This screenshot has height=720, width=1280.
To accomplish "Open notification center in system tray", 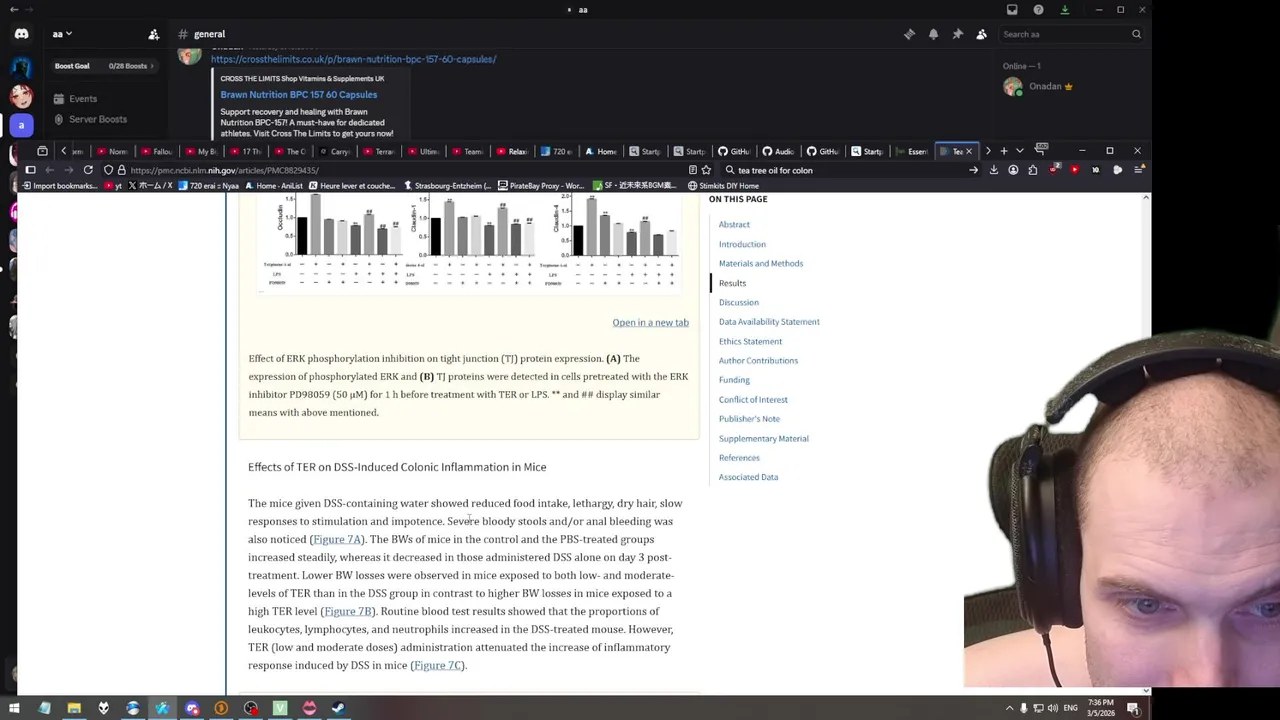I will click(1133, 708).
